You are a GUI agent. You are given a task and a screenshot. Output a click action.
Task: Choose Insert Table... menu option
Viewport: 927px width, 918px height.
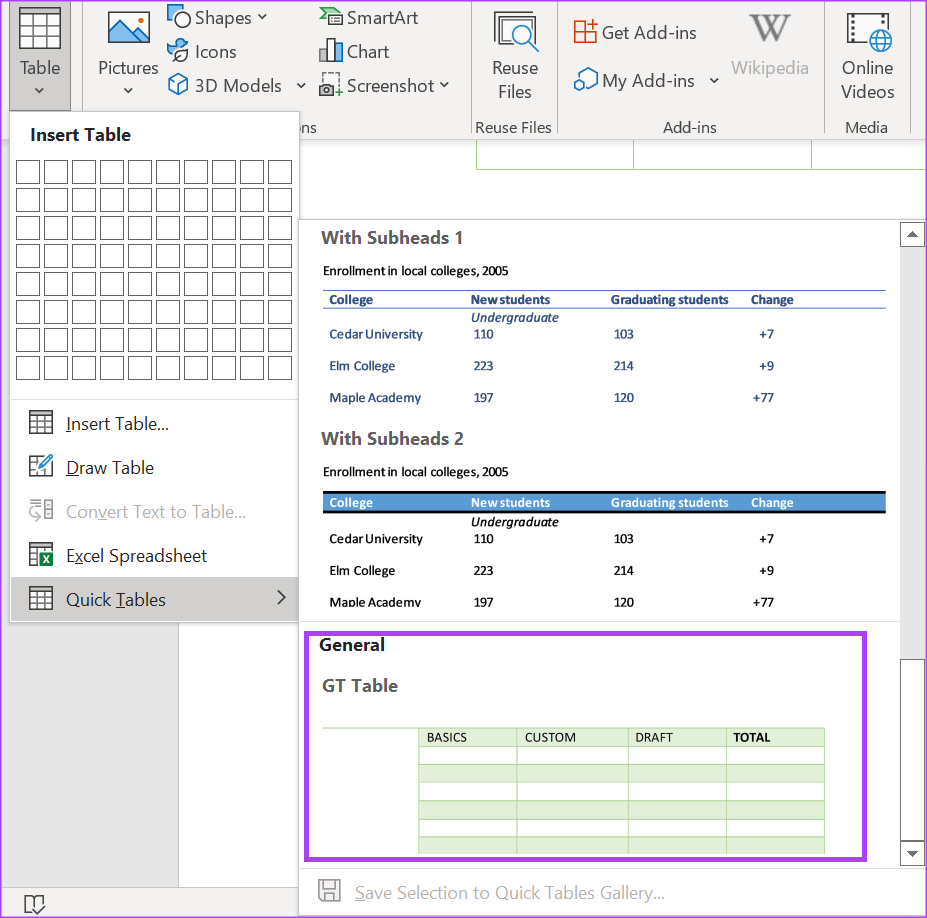117,424
